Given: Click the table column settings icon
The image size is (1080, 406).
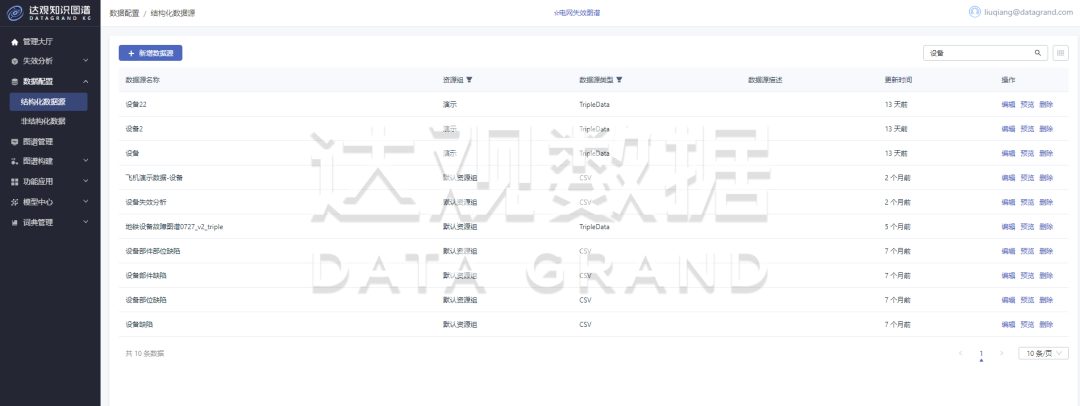Looking at the screenshot, I should tap(1060, 53).
